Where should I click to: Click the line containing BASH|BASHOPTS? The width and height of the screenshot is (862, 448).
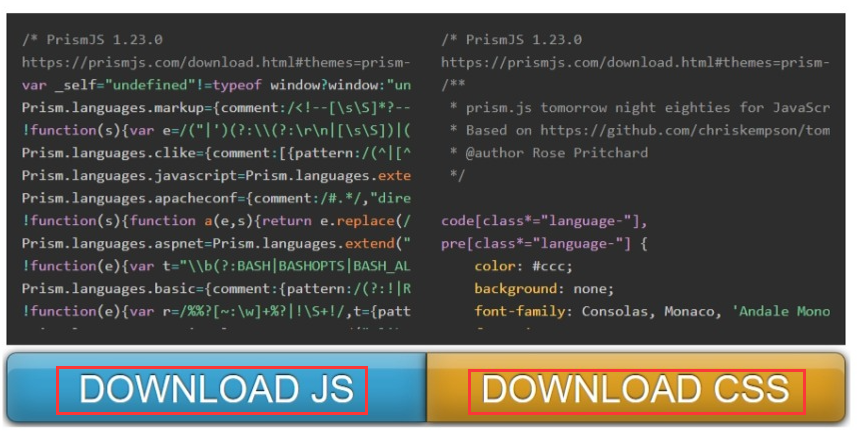216,266
